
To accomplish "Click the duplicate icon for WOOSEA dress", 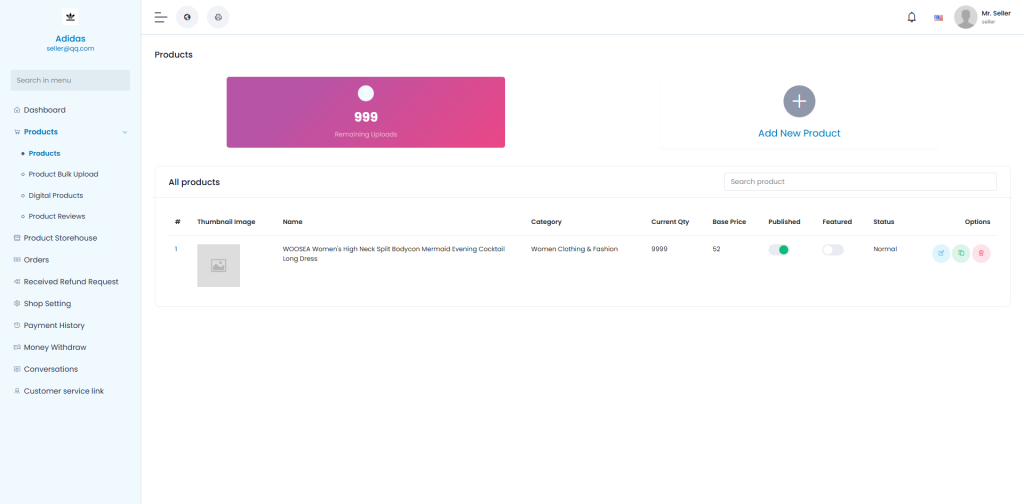I will pos(961,253).
